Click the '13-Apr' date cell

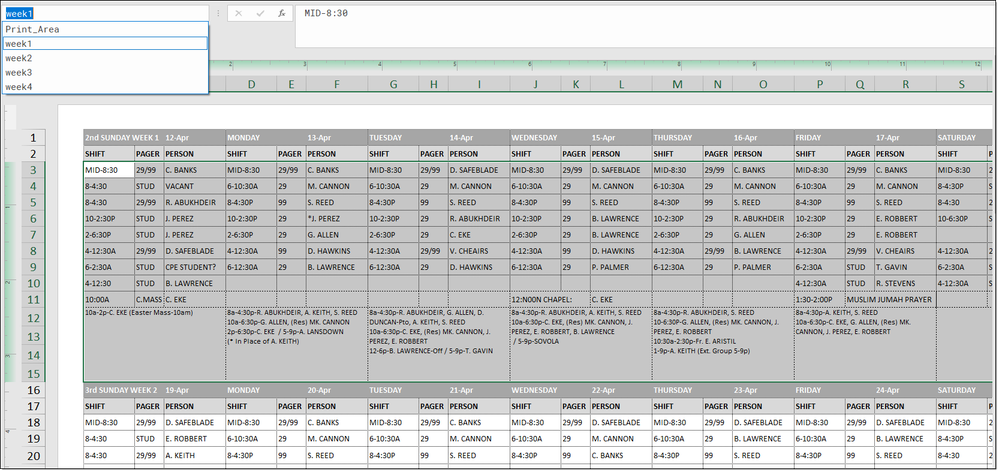(x=336, y=138)
